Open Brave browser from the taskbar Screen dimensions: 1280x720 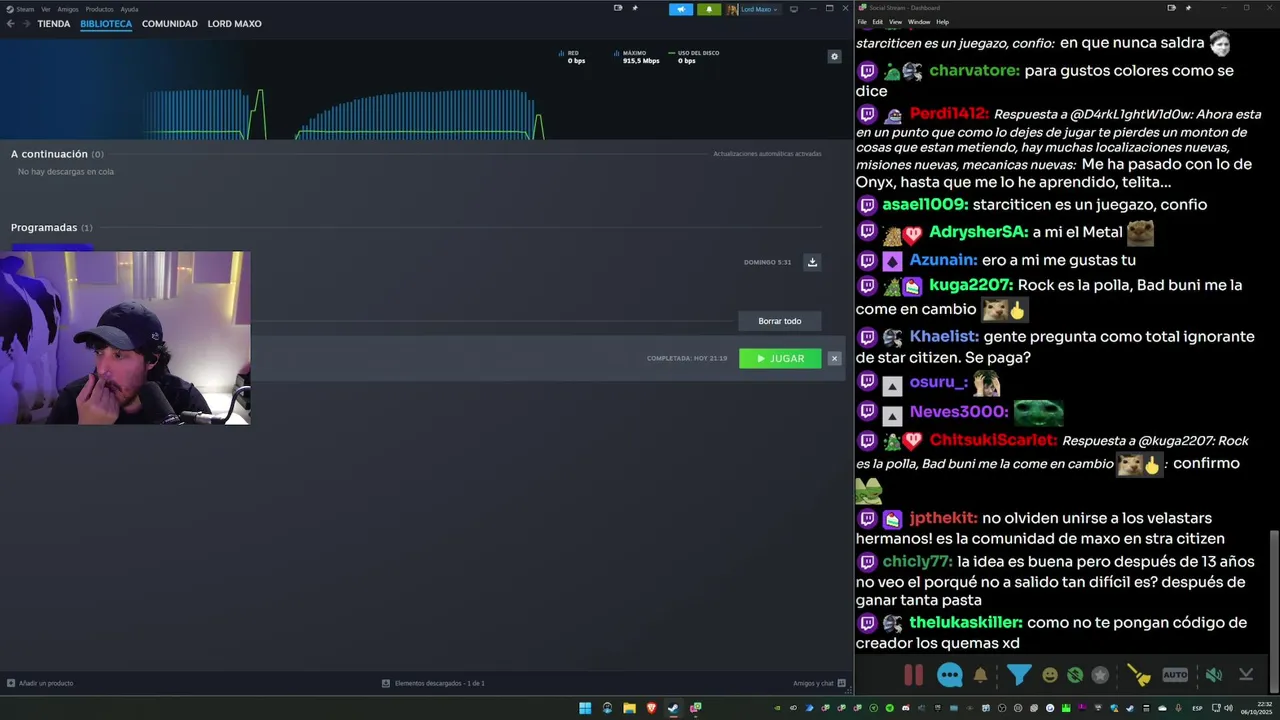pyautogui.click(x=651, y=708)
